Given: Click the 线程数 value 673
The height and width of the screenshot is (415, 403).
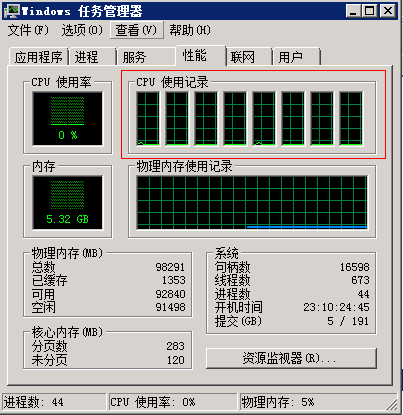Looking at the screenshot, I should click(360, 280).
